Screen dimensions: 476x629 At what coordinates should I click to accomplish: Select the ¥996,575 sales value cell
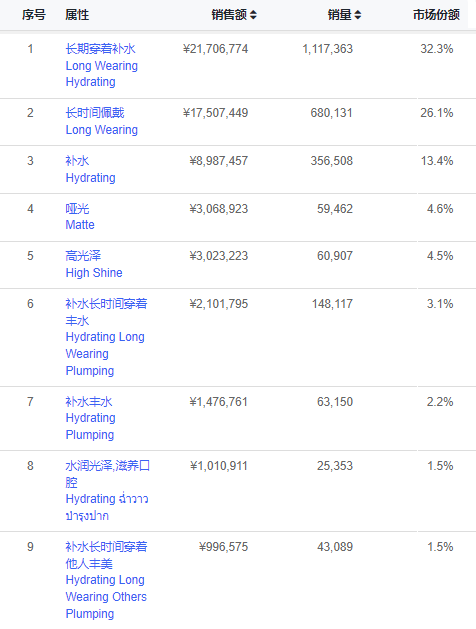point(223,547)
